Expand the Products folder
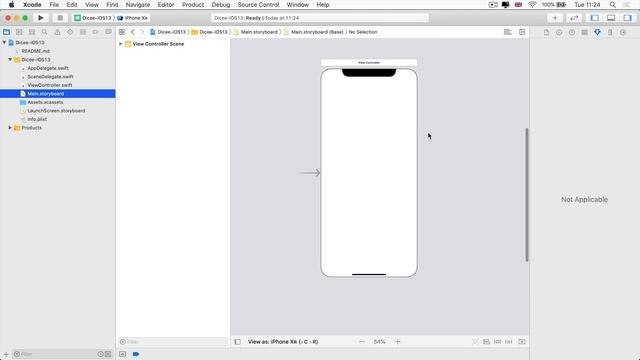 click(x=10, y=128)
